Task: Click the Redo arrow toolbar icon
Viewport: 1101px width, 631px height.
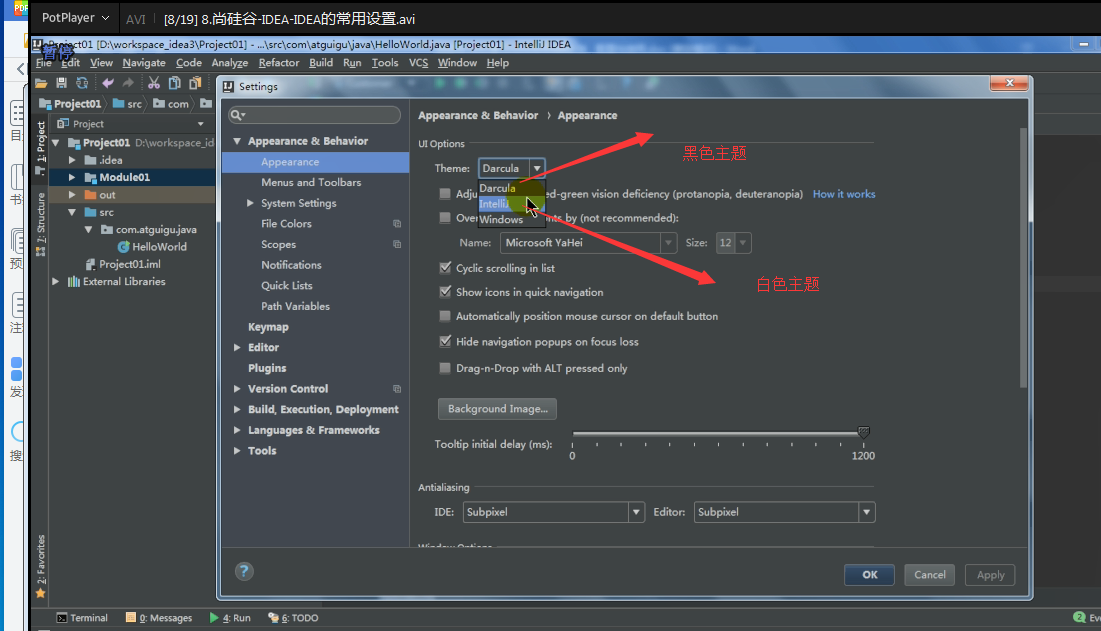Action: click(128, 83)
